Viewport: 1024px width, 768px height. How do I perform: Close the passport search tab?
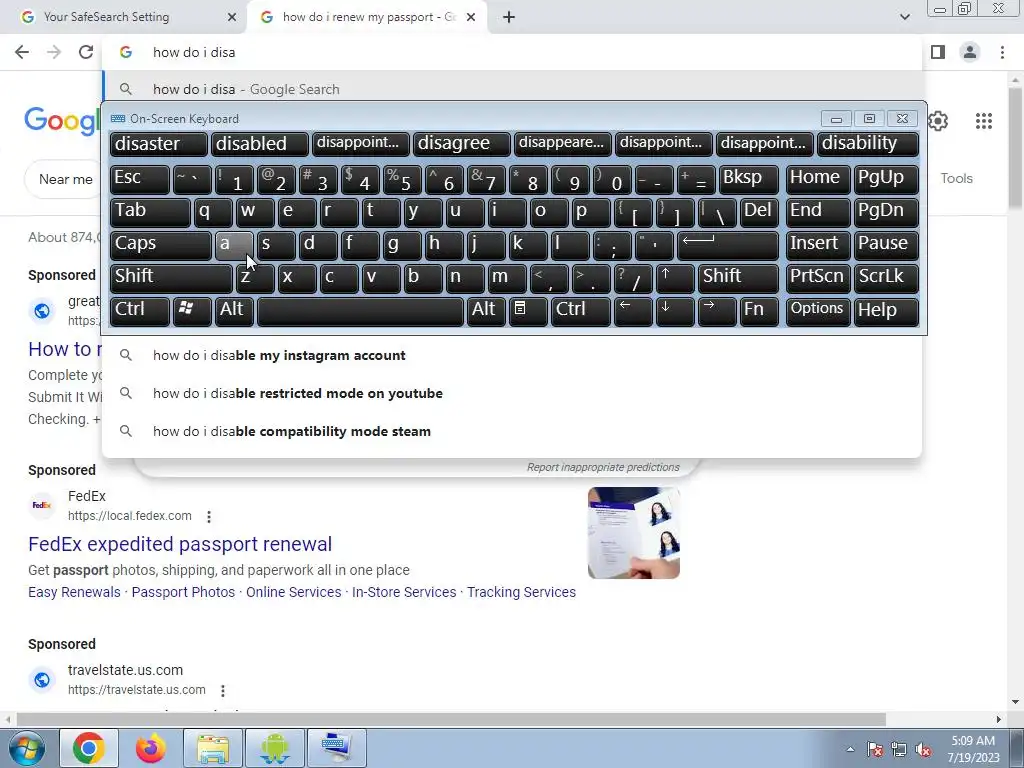tap(471, 17)
